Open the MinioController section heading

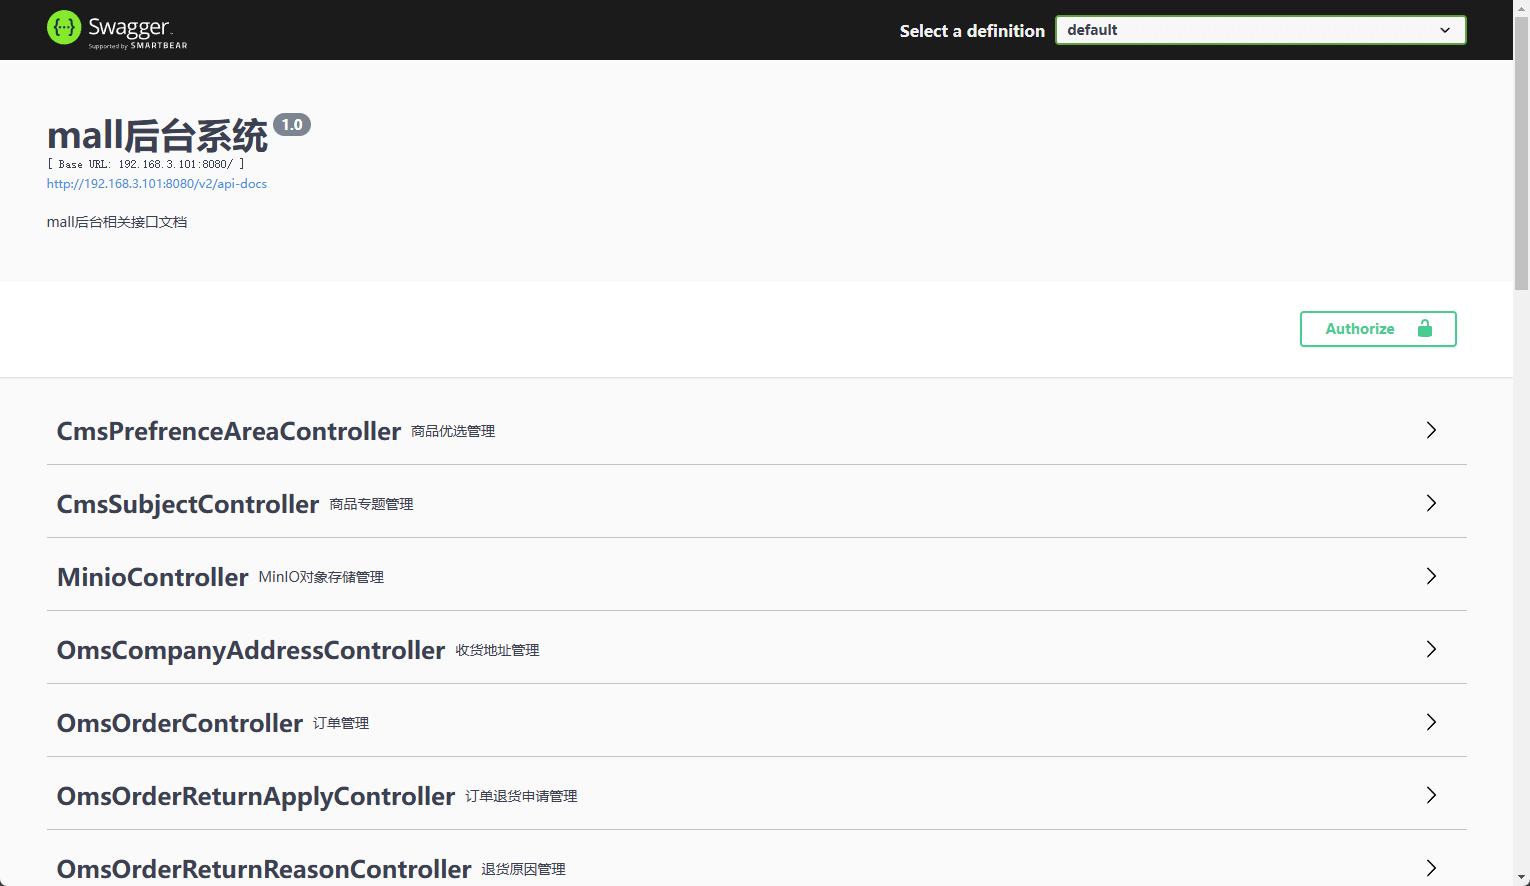click(x=153, y=577)
